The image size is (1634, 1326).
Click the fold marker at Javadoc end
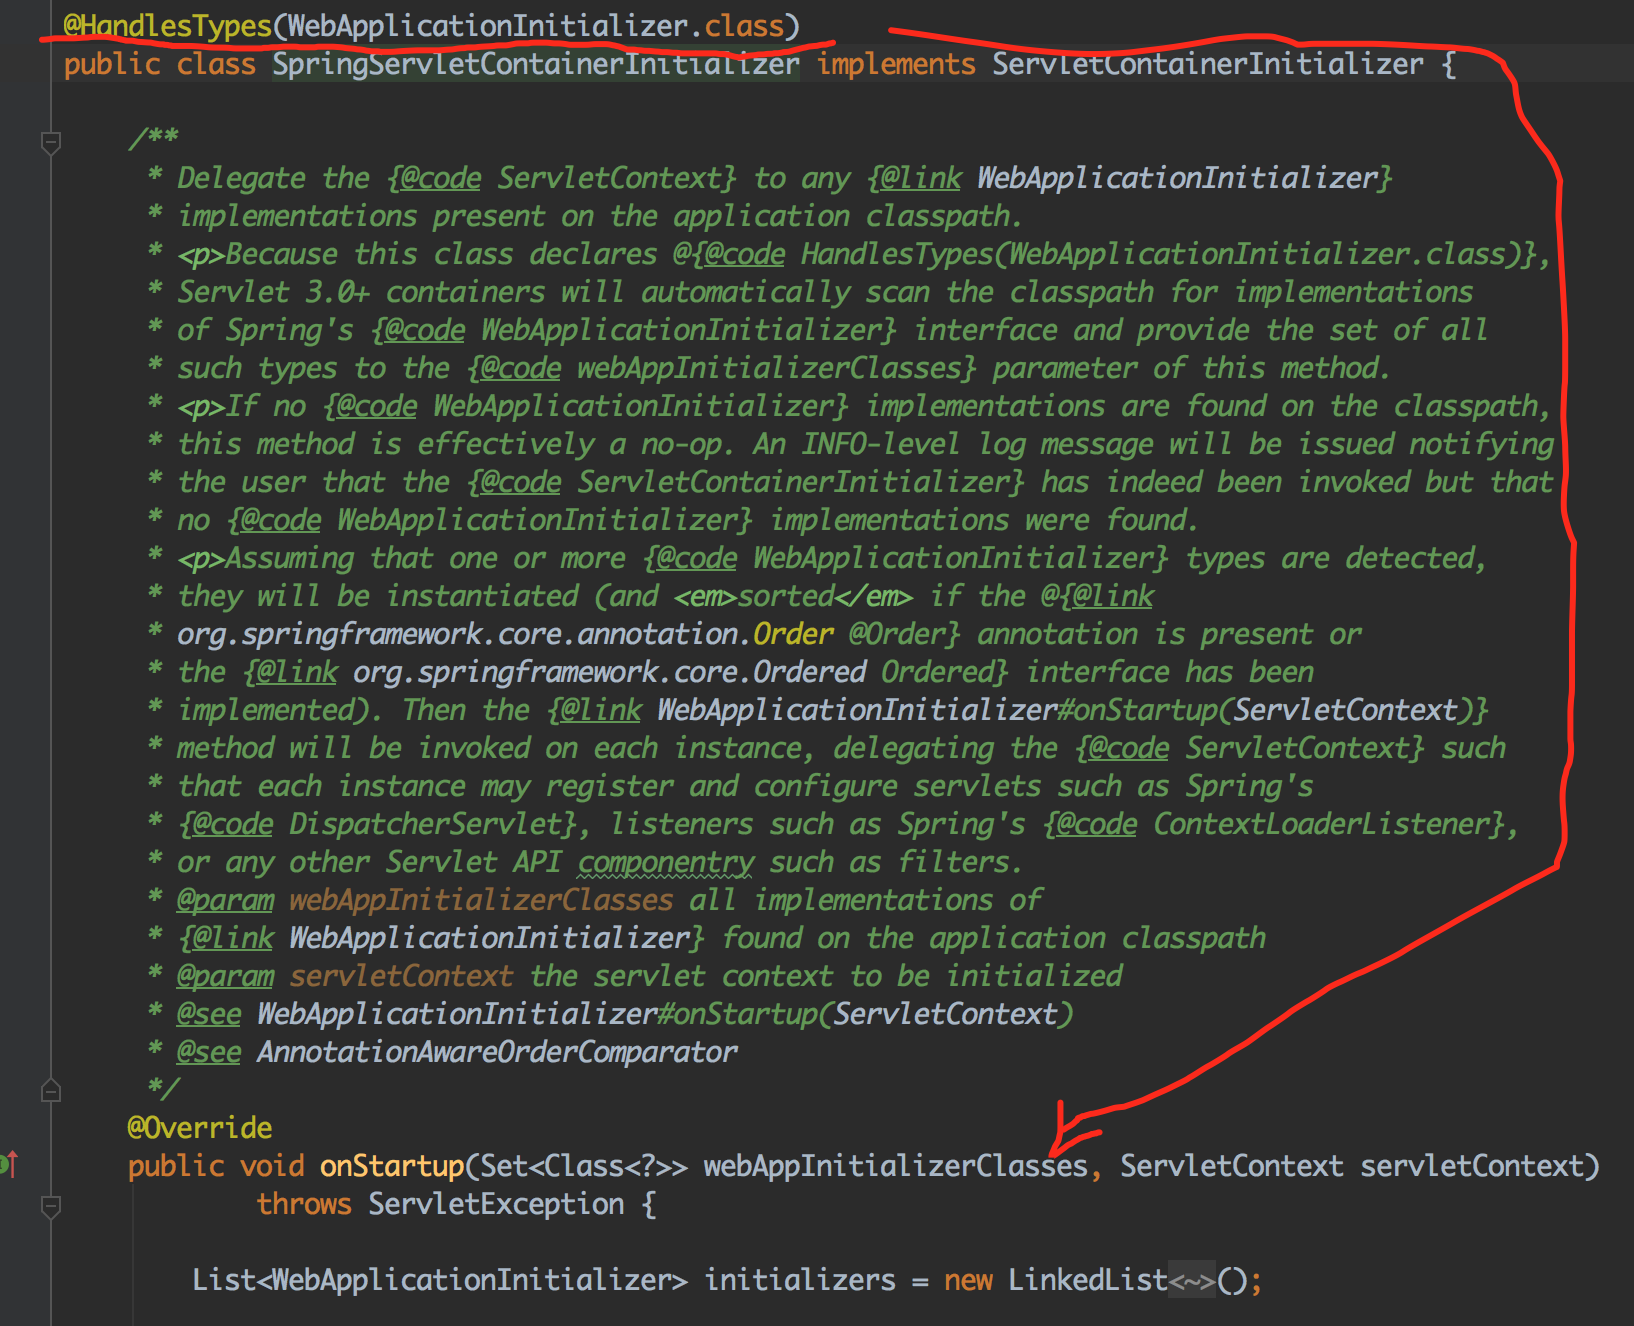tap(51, 1091)
